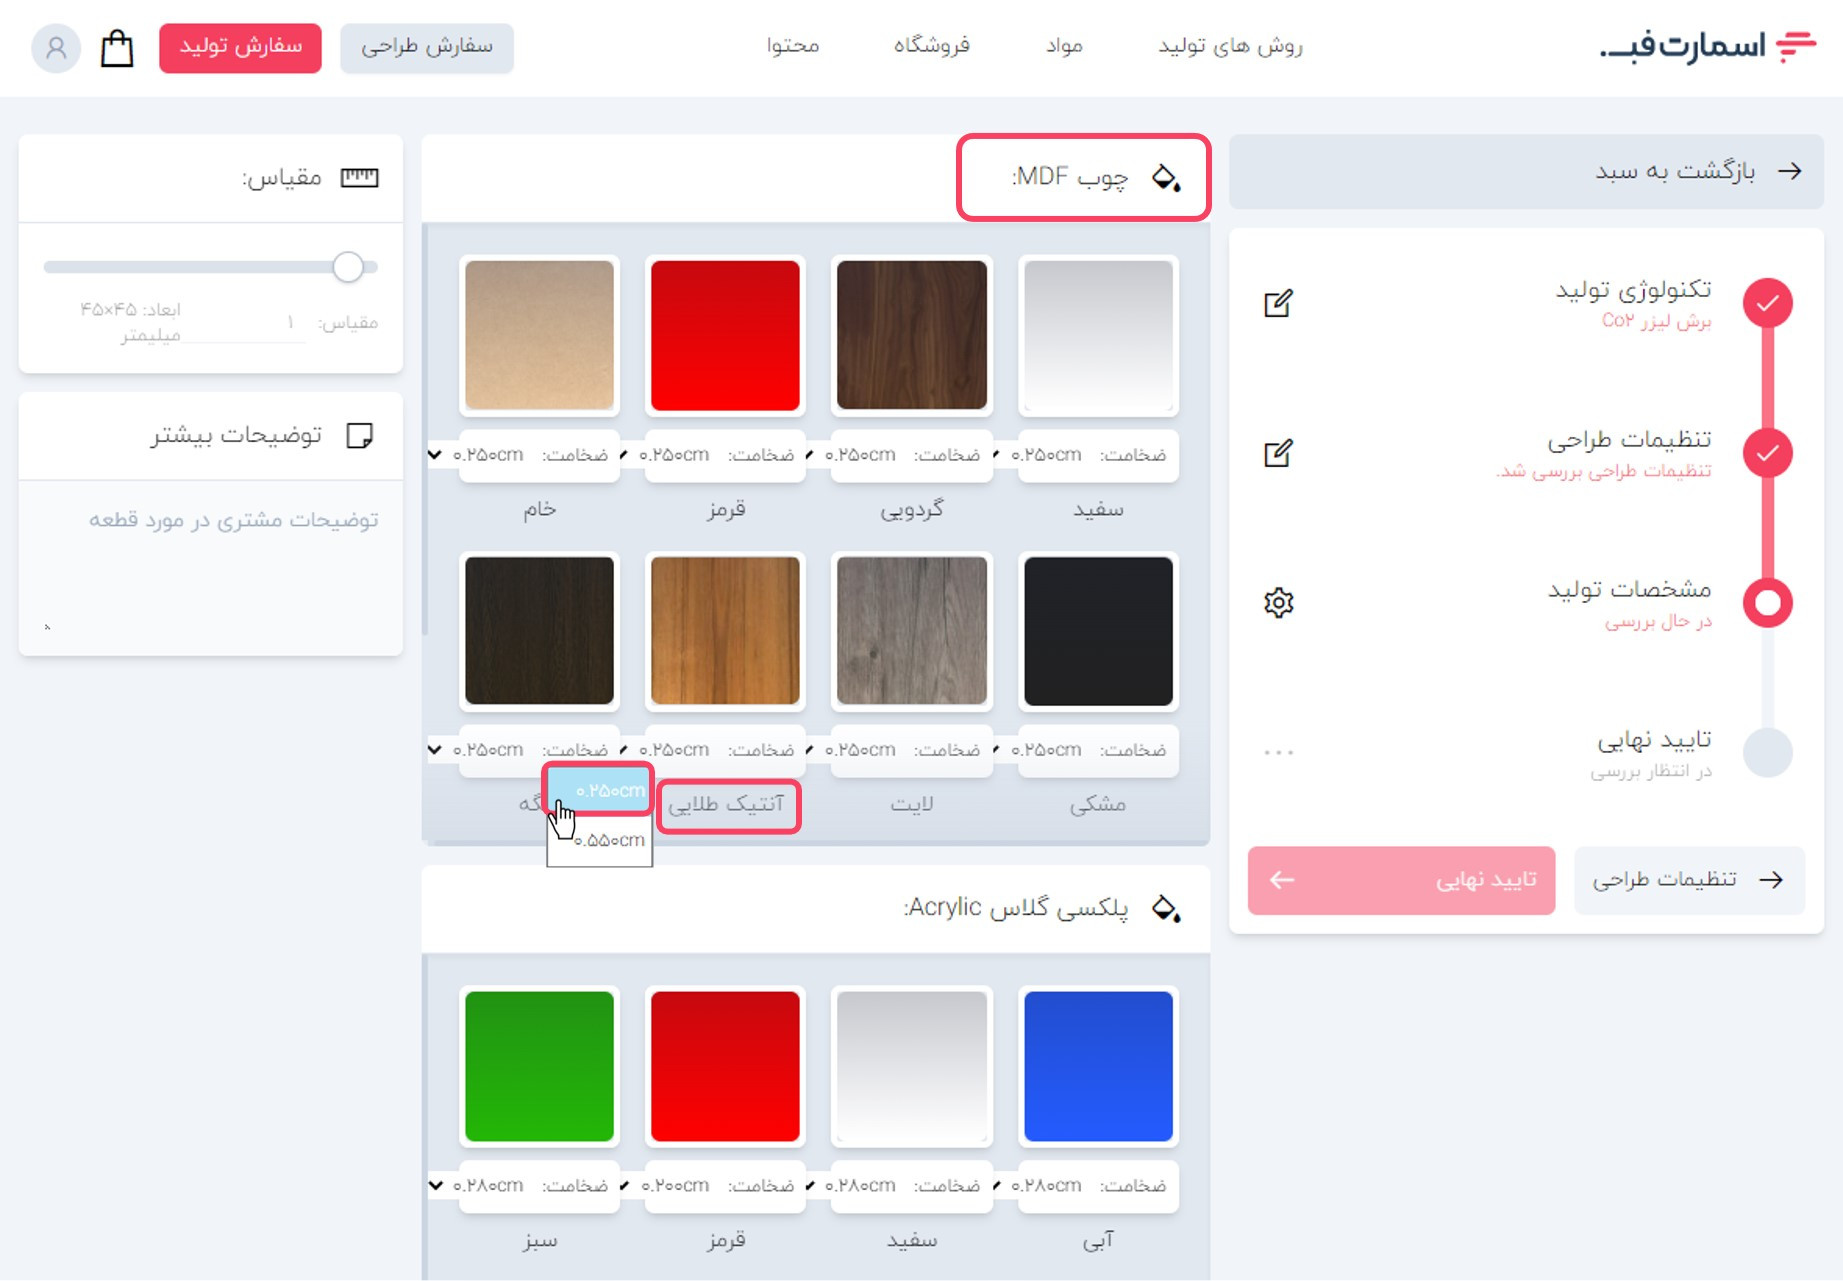This screenshot has width=1843, height=1281.
Task: Click تایید نهایی pink button
Action: (1401, 880)
